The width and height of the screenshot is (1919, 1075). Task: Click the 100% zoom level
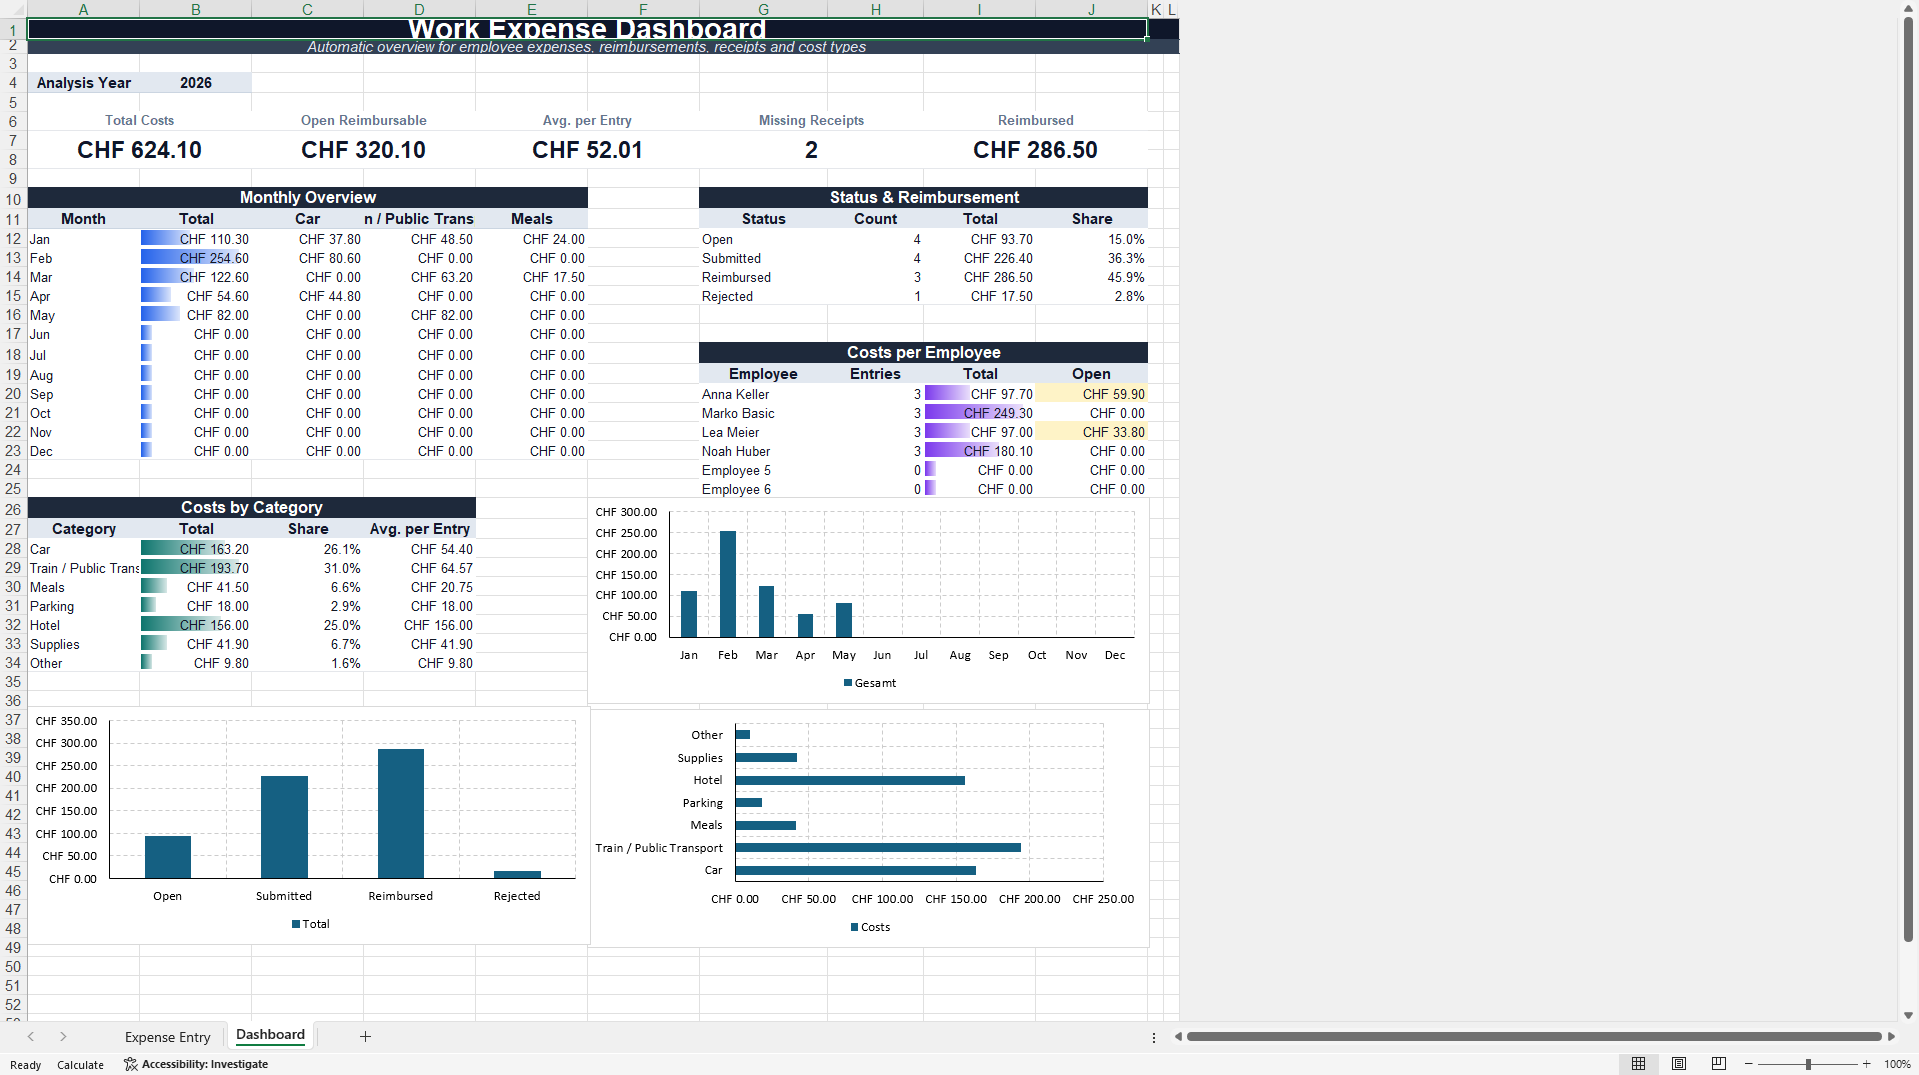coord(1897,1064)
